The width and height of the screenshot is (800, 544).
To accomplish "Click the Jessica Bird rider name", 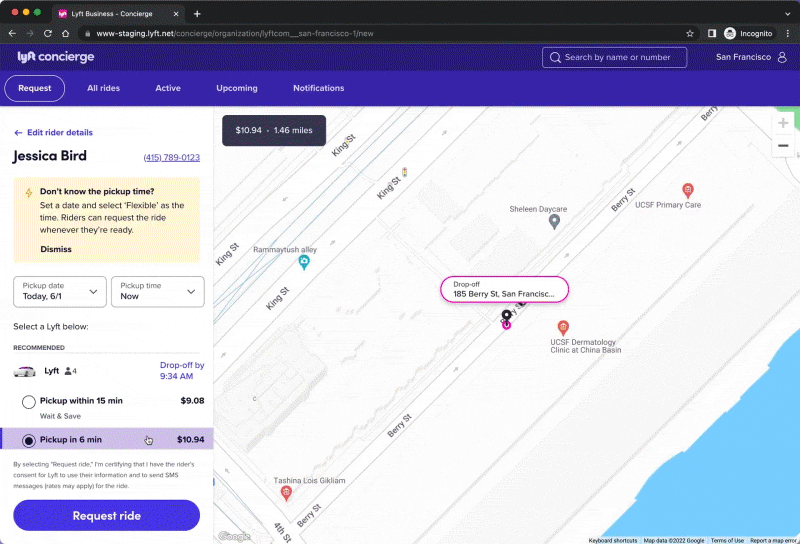I will pos(49,156).
